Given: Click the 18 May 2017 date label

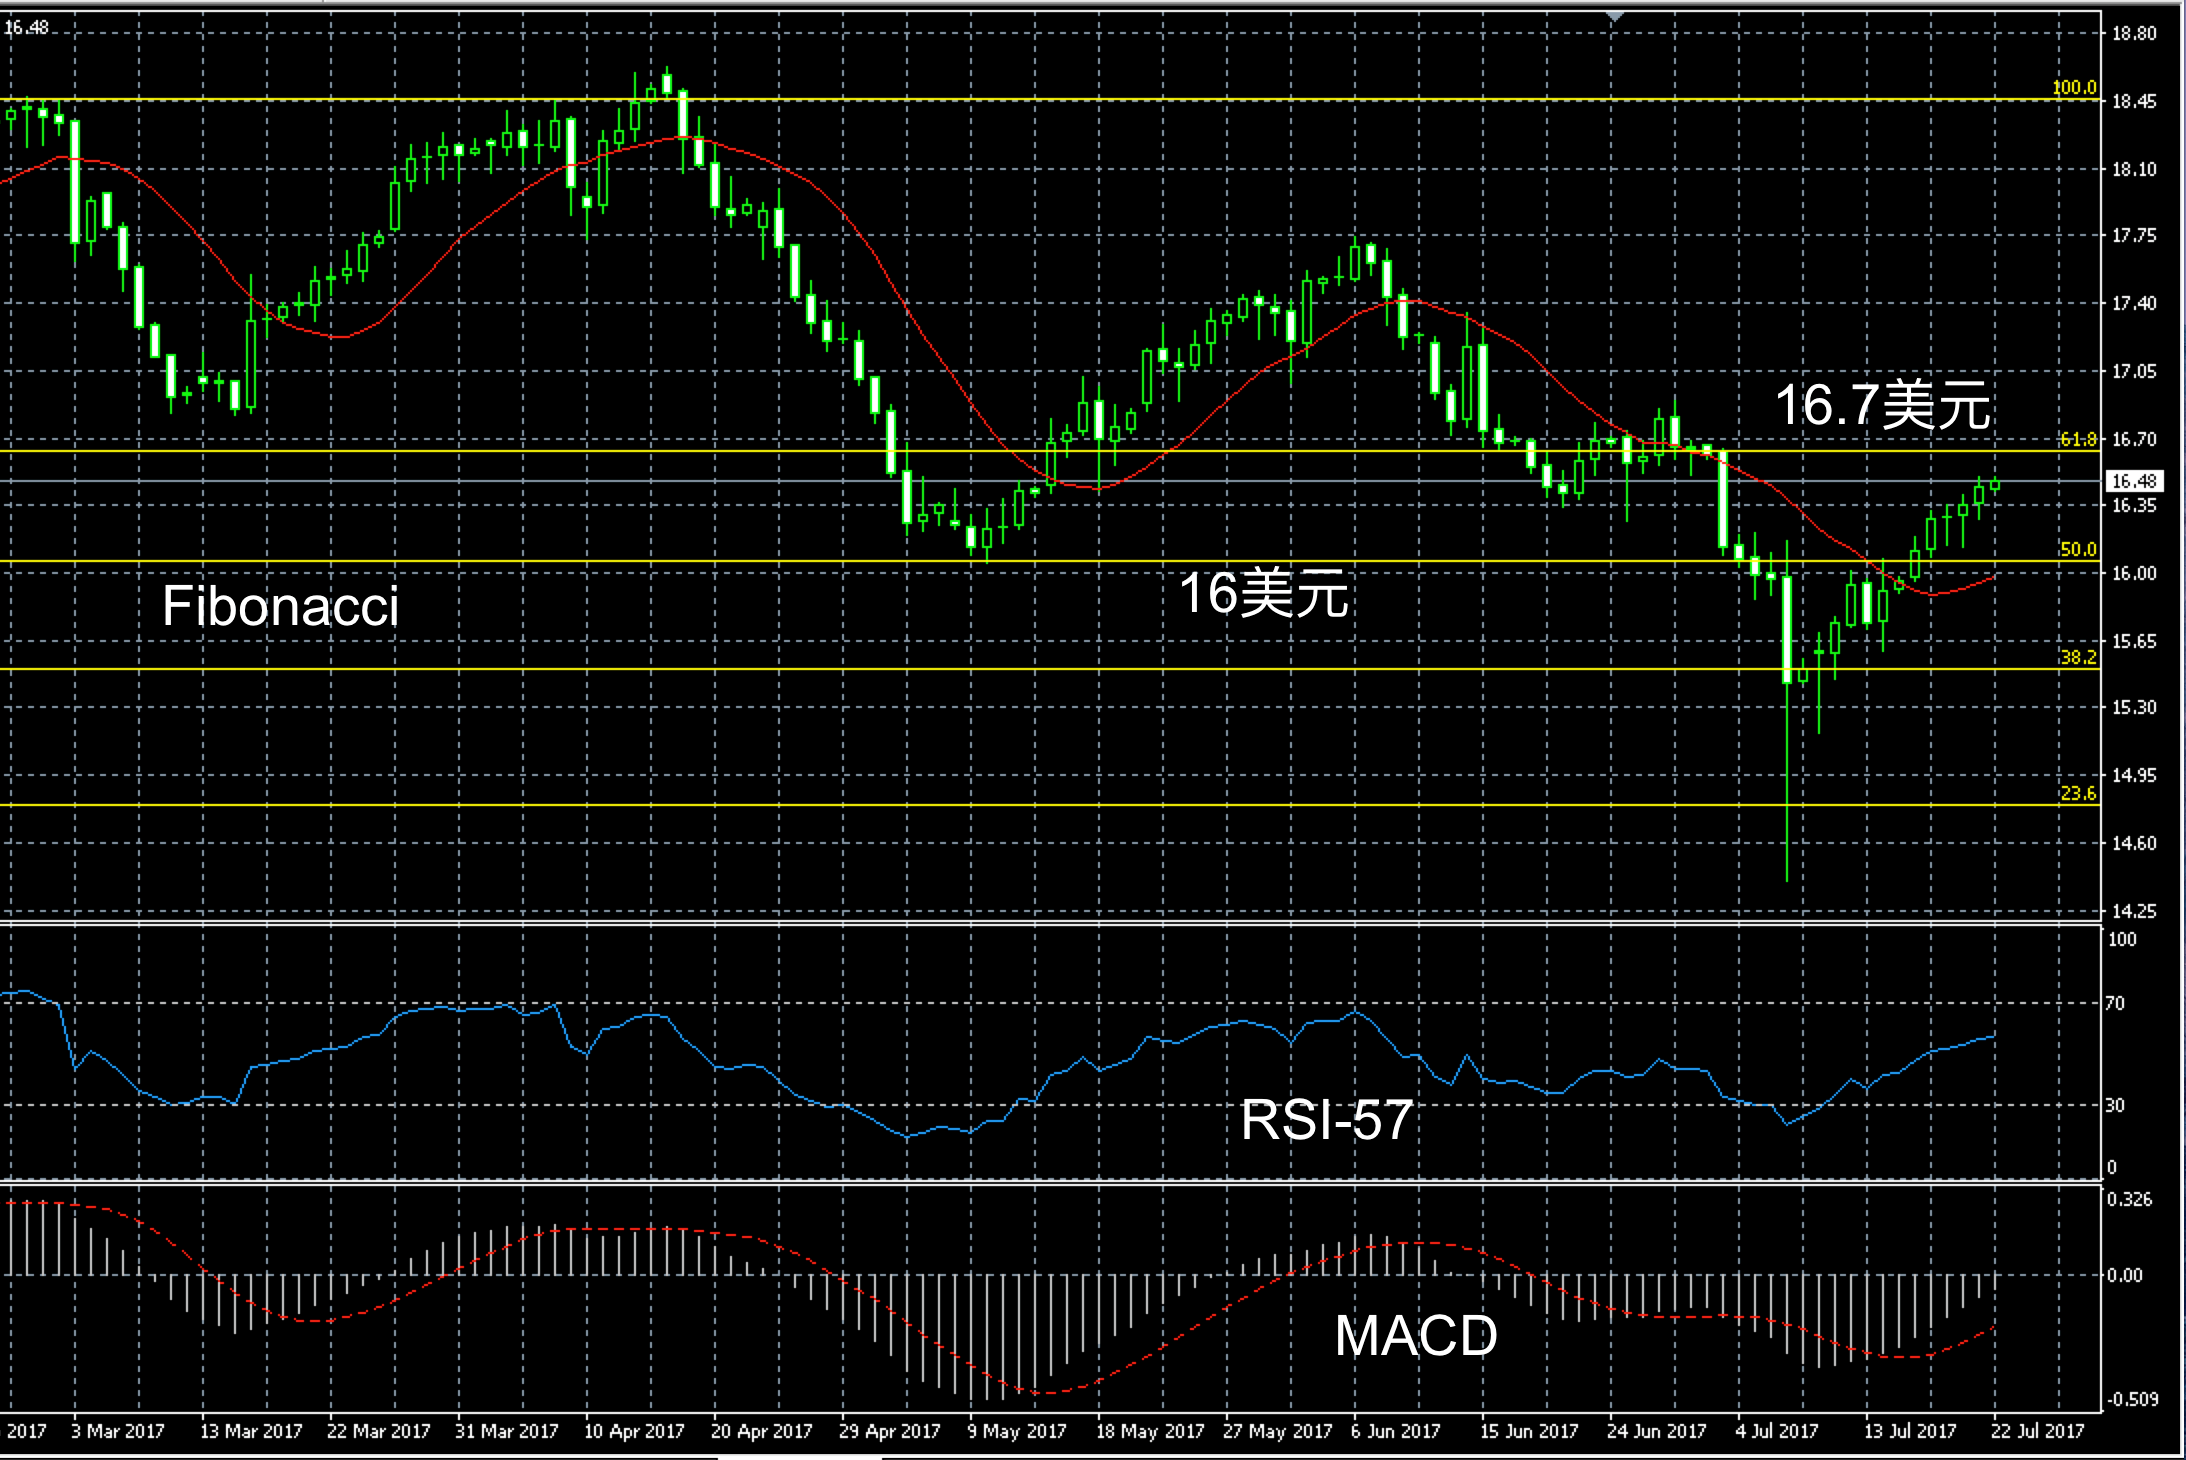Looking at the screenshot, I should pos(1150,1431).
